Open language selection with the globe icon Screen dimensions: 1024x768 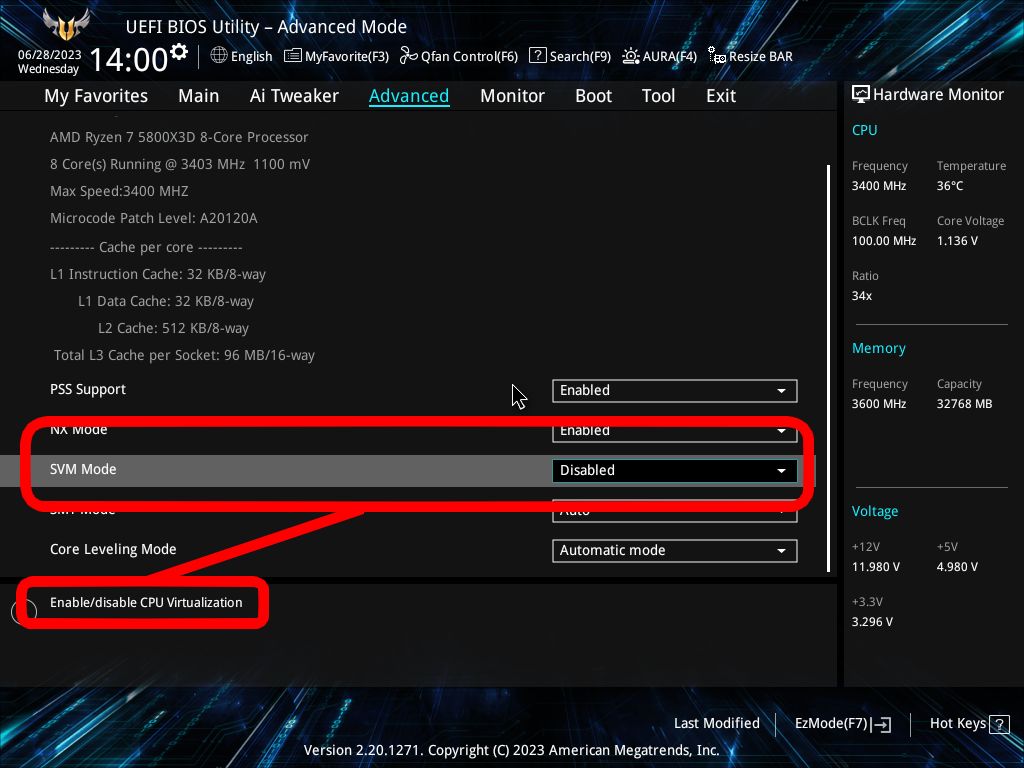point(219,56)
